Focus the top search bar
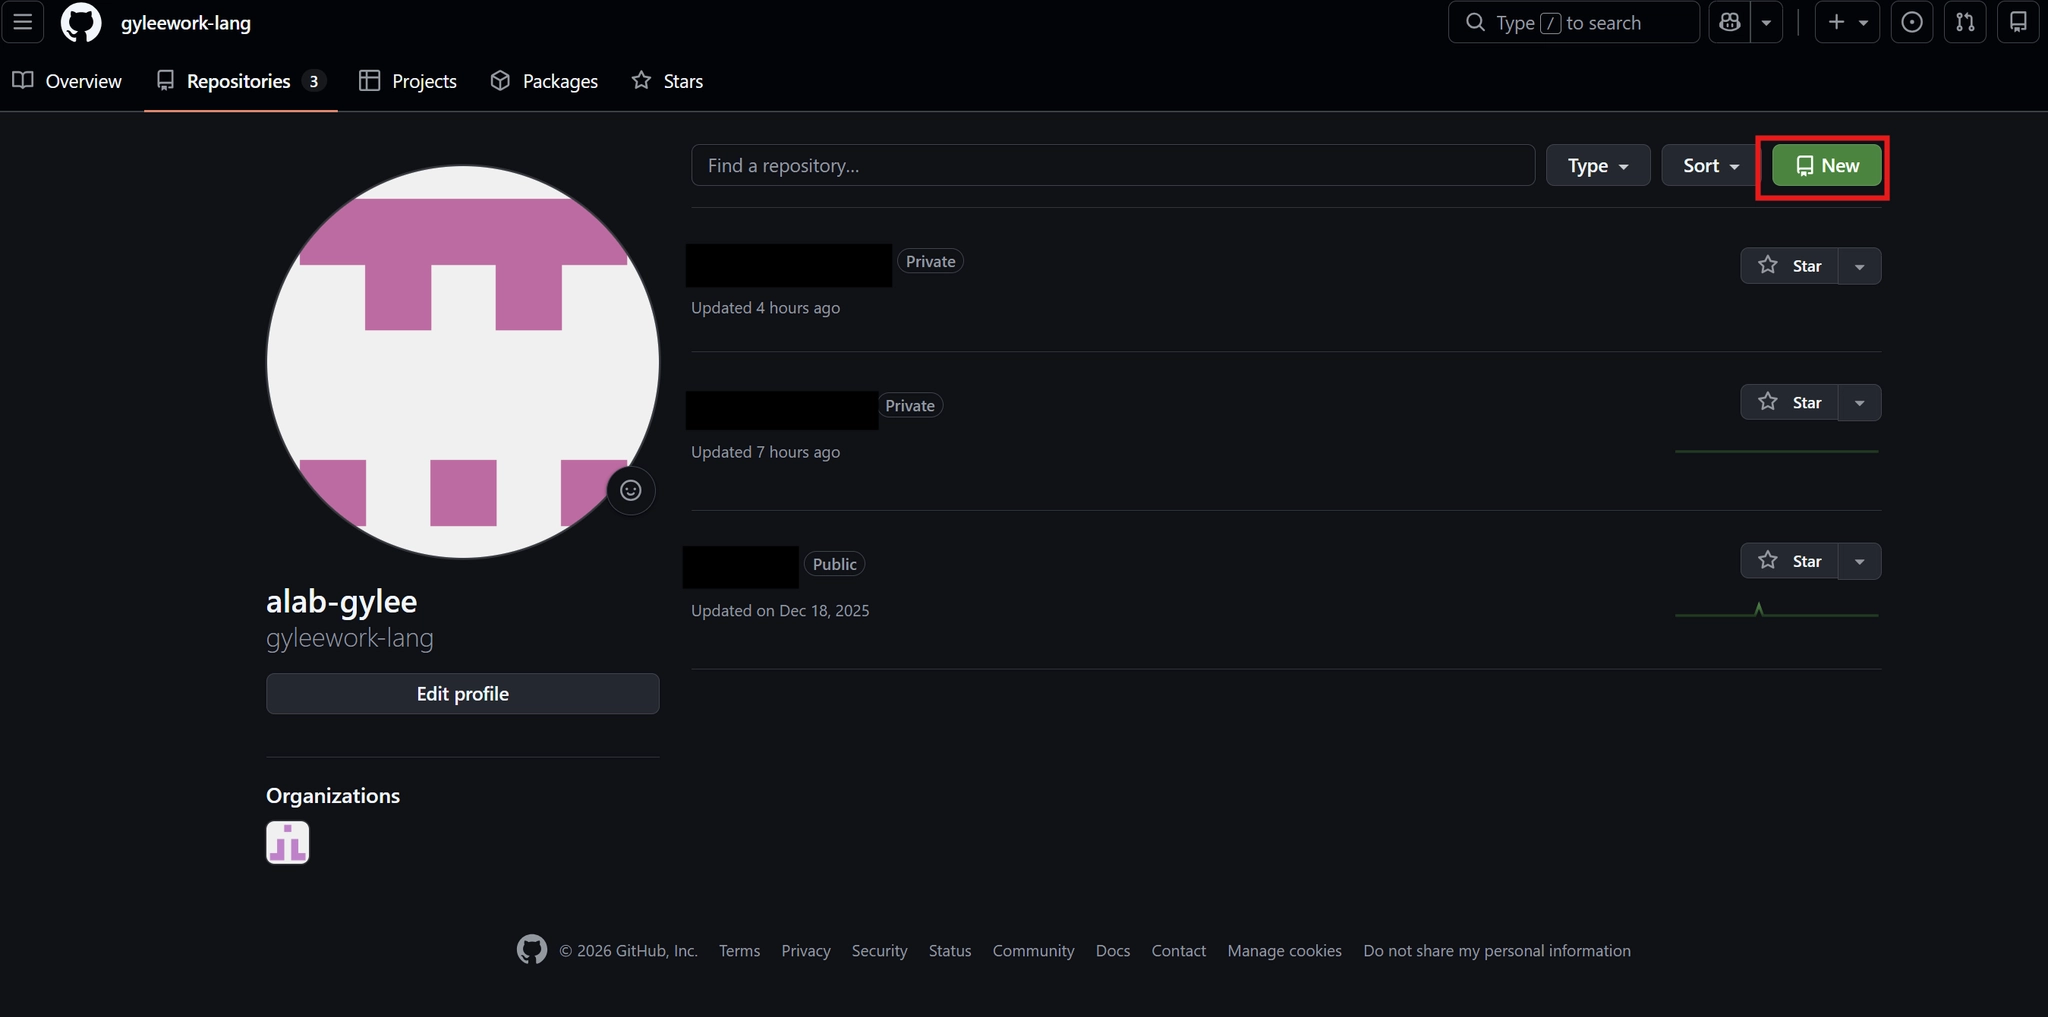 tap(1573, 22)
